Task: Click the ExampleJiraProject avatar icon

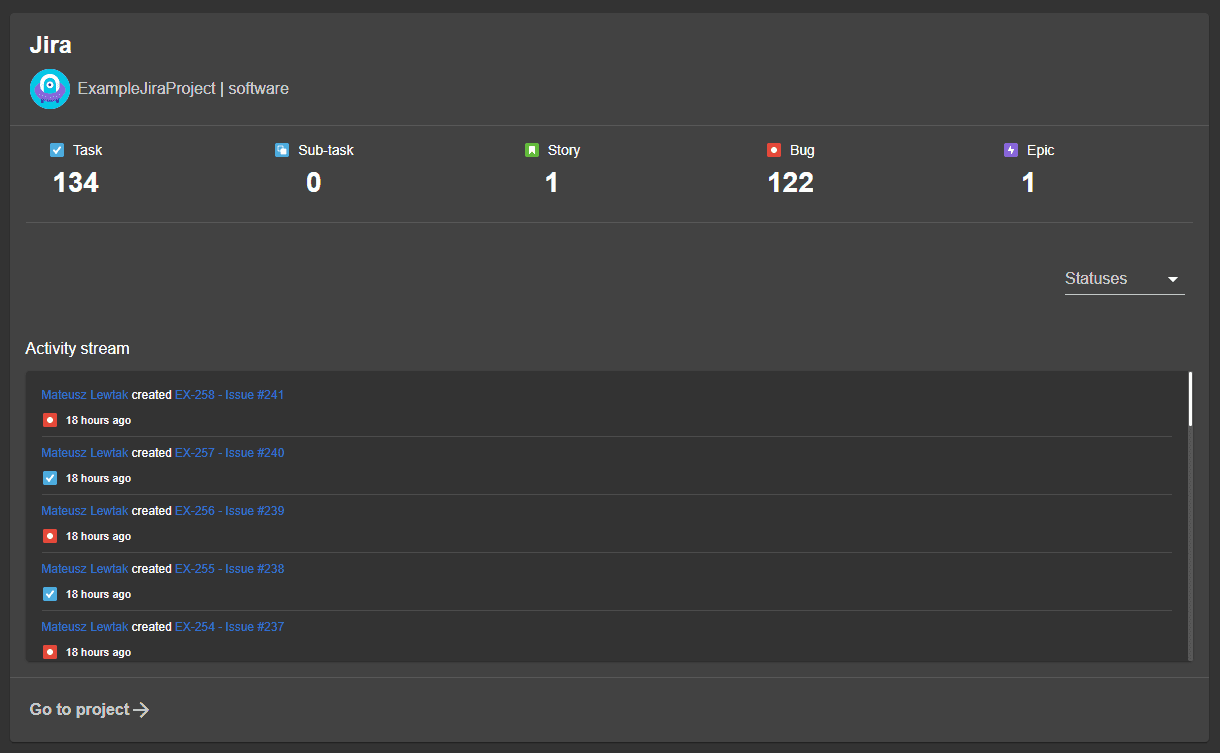Action: pos(50,89)
